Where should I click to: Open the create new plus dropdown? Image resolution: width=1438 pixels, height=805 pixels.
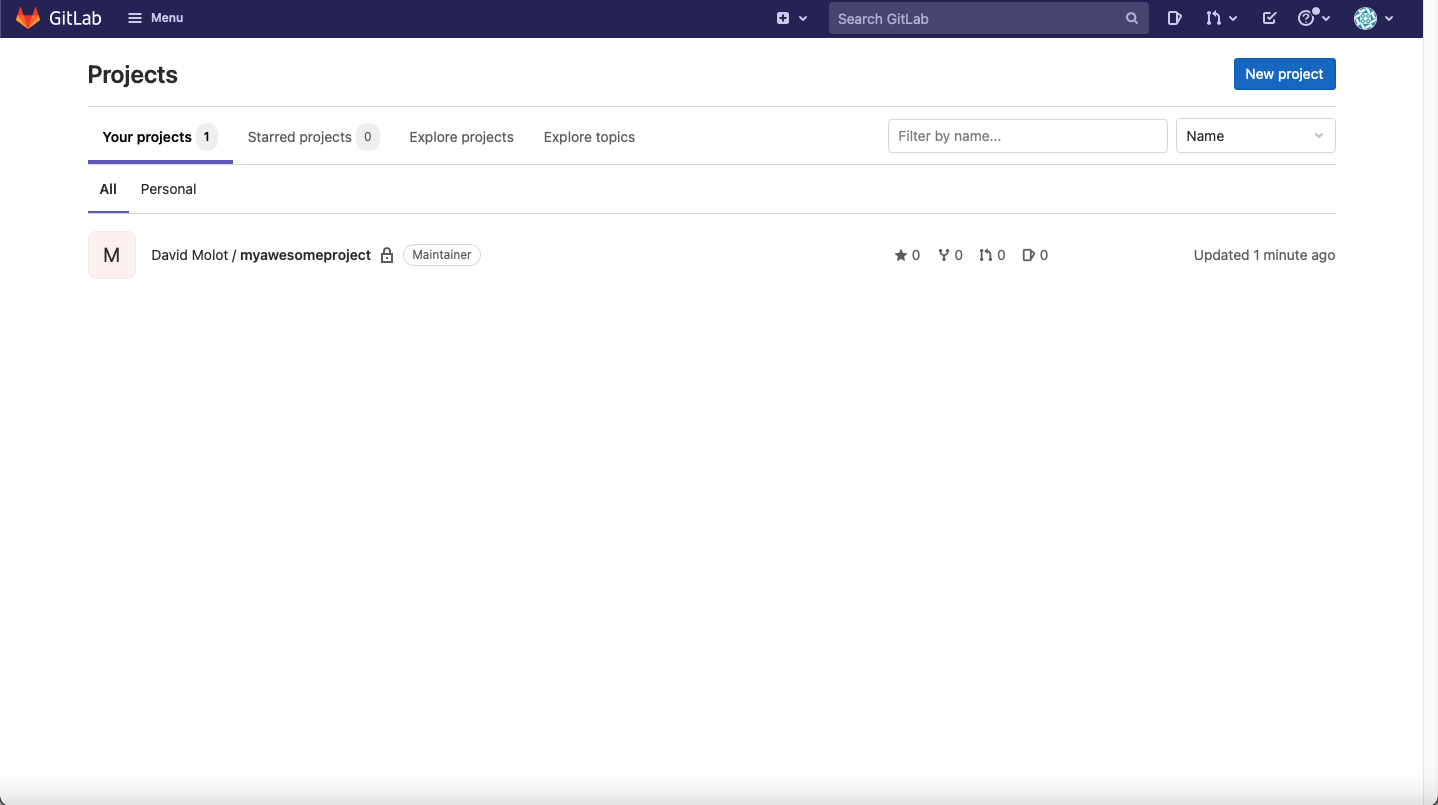point(792,18)
